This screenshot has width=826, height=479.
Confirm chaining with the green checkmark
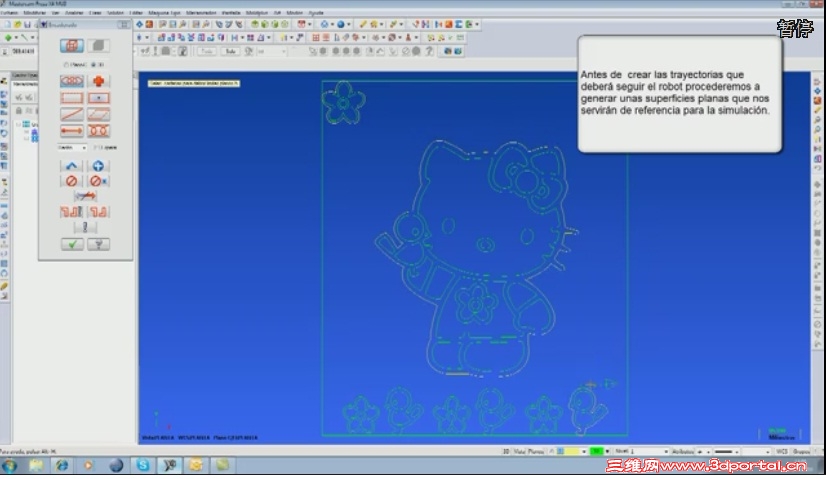pos(72,244)
